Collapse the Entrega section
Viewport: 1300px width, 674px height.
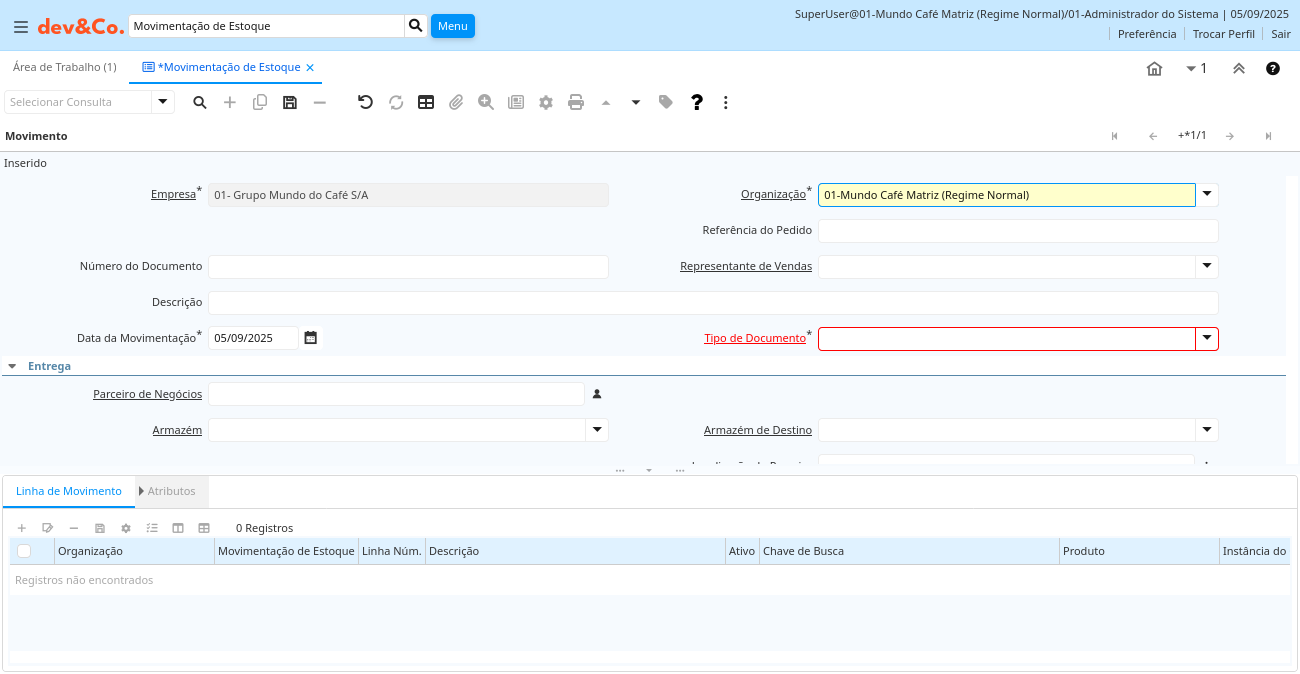tap(12, 366)
